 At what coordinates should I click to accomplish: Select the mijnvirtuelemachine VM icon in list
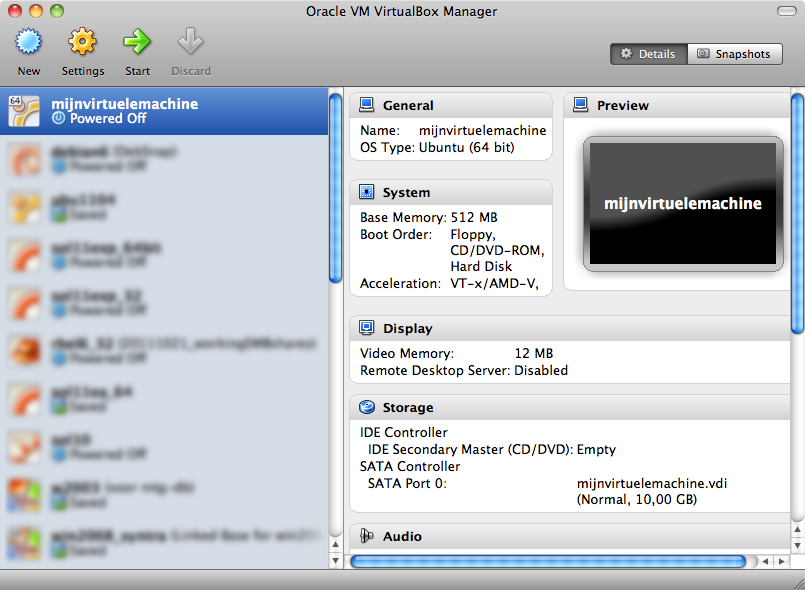(24, 111)
